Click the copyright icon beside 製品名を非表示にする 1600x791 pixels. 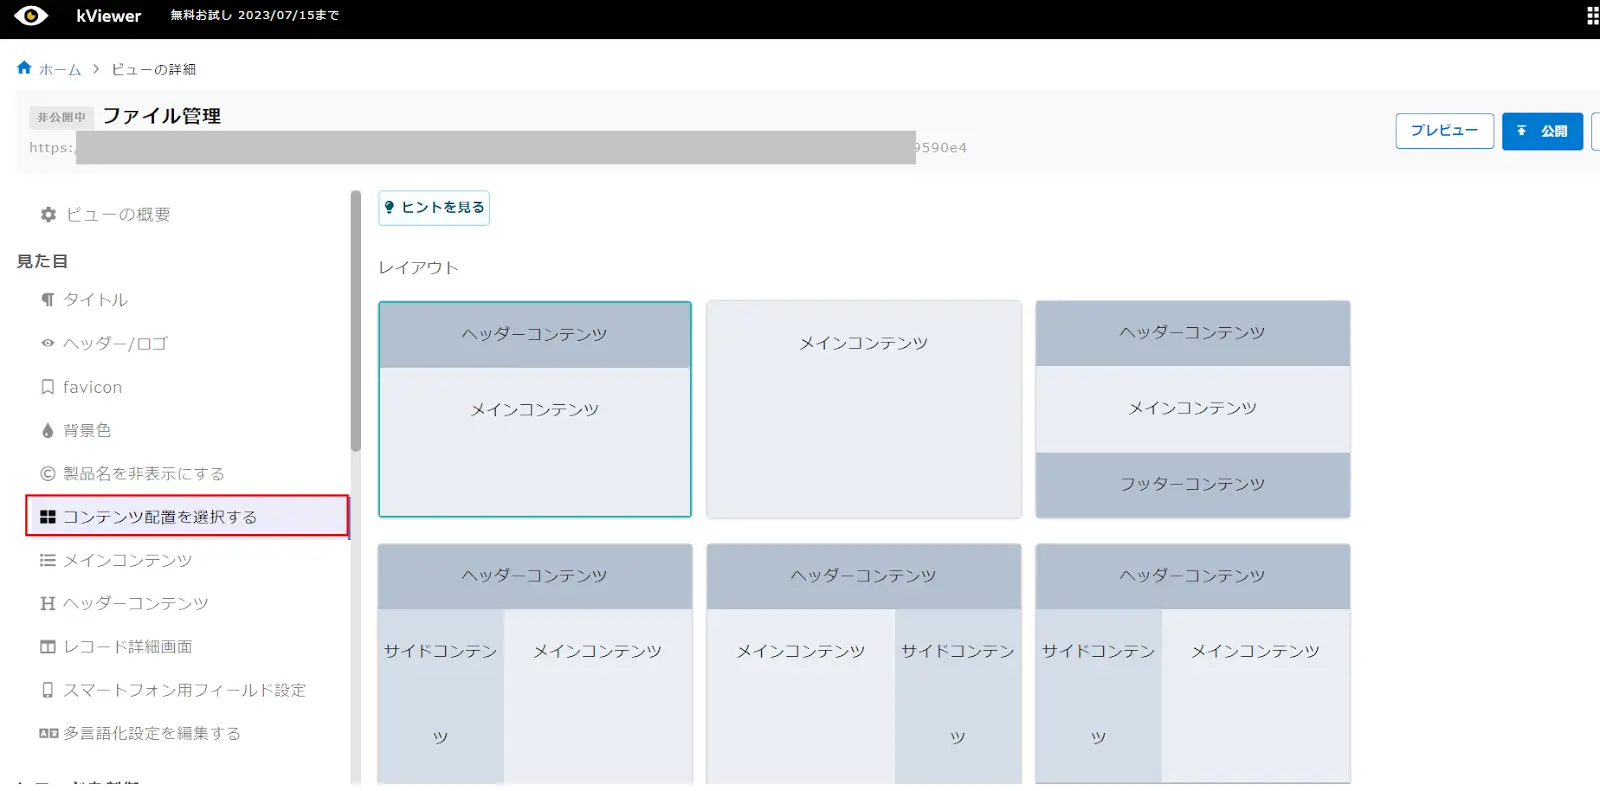coord(47,474)
